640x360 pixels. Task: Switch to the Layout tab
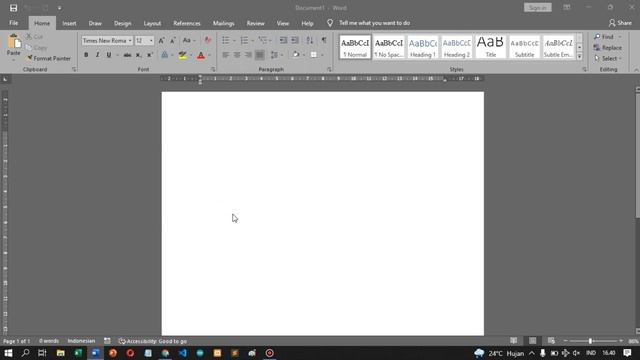pyautogui.click(x=152, y=23)
